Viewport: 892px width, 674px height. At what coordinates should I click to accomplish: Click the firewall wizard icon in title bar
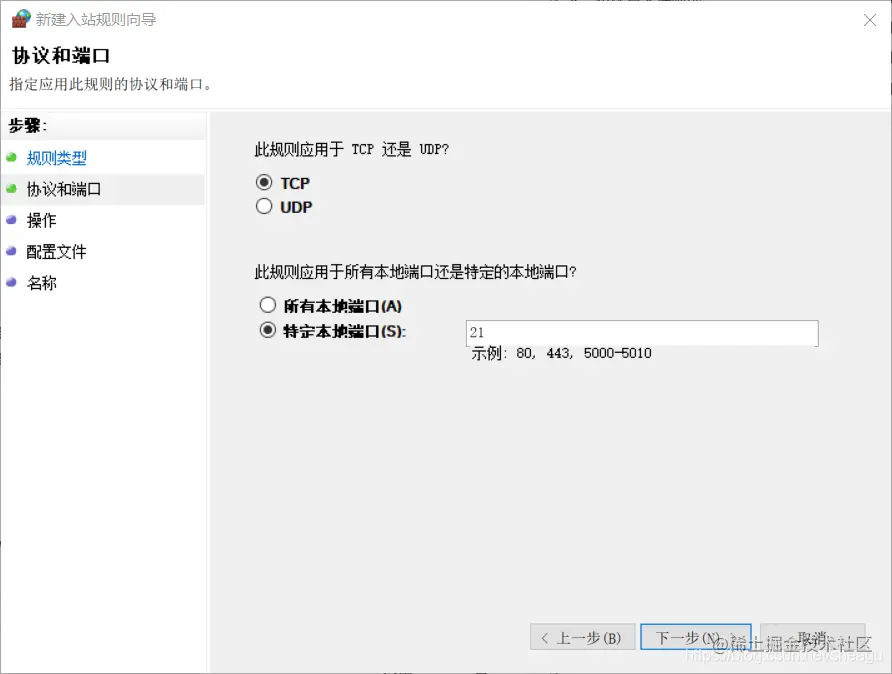20,17
